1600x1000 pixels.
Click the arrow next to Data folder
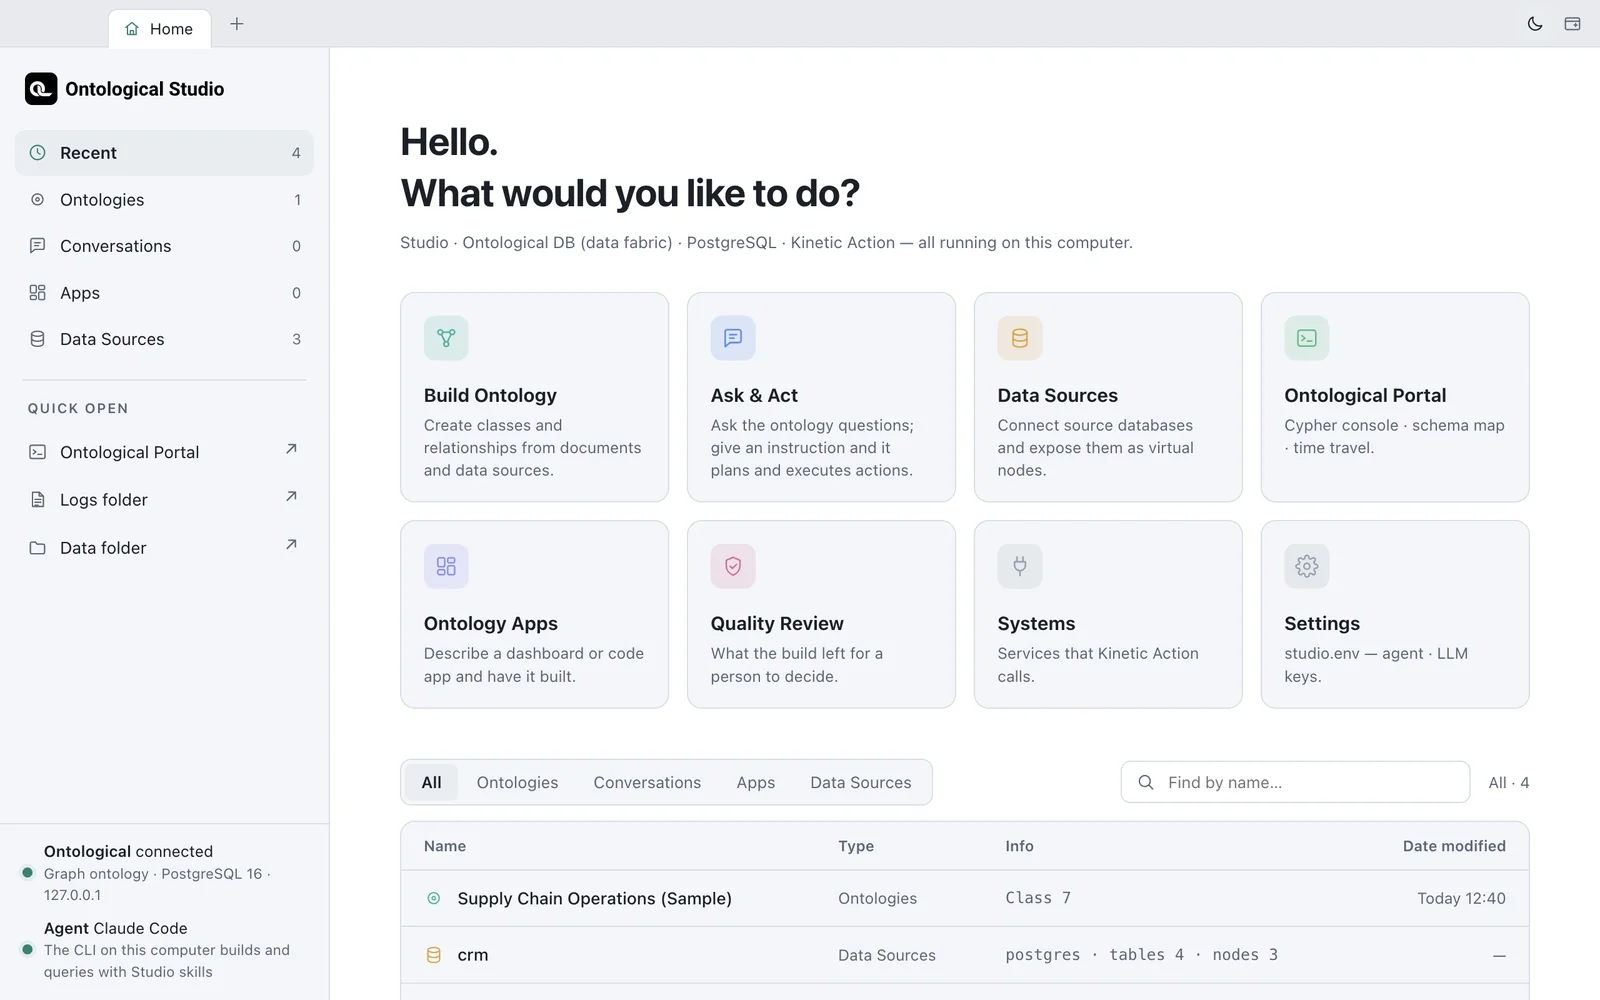click(x=291, y=545)
